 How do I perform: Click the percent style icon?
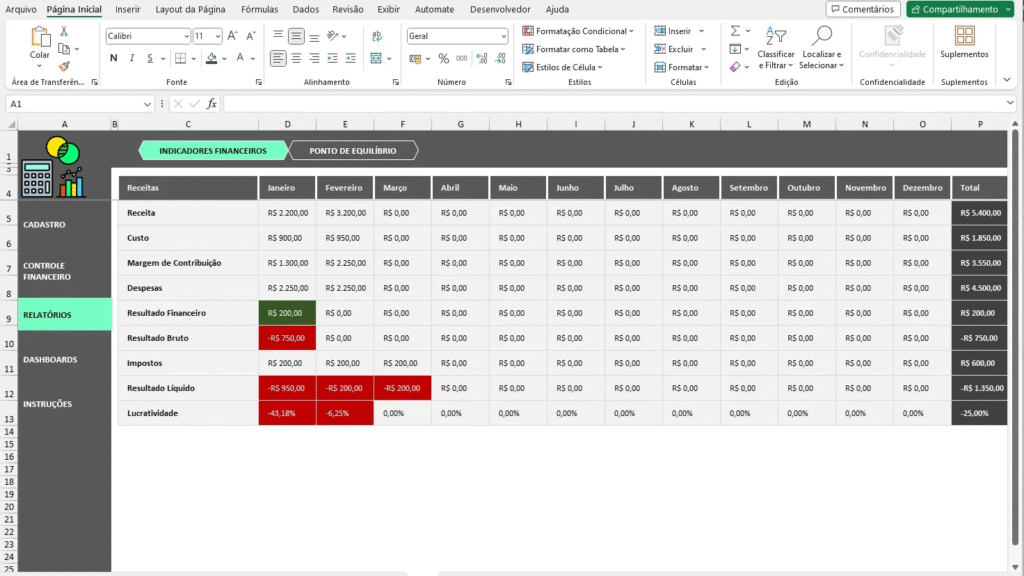(444, 59)
